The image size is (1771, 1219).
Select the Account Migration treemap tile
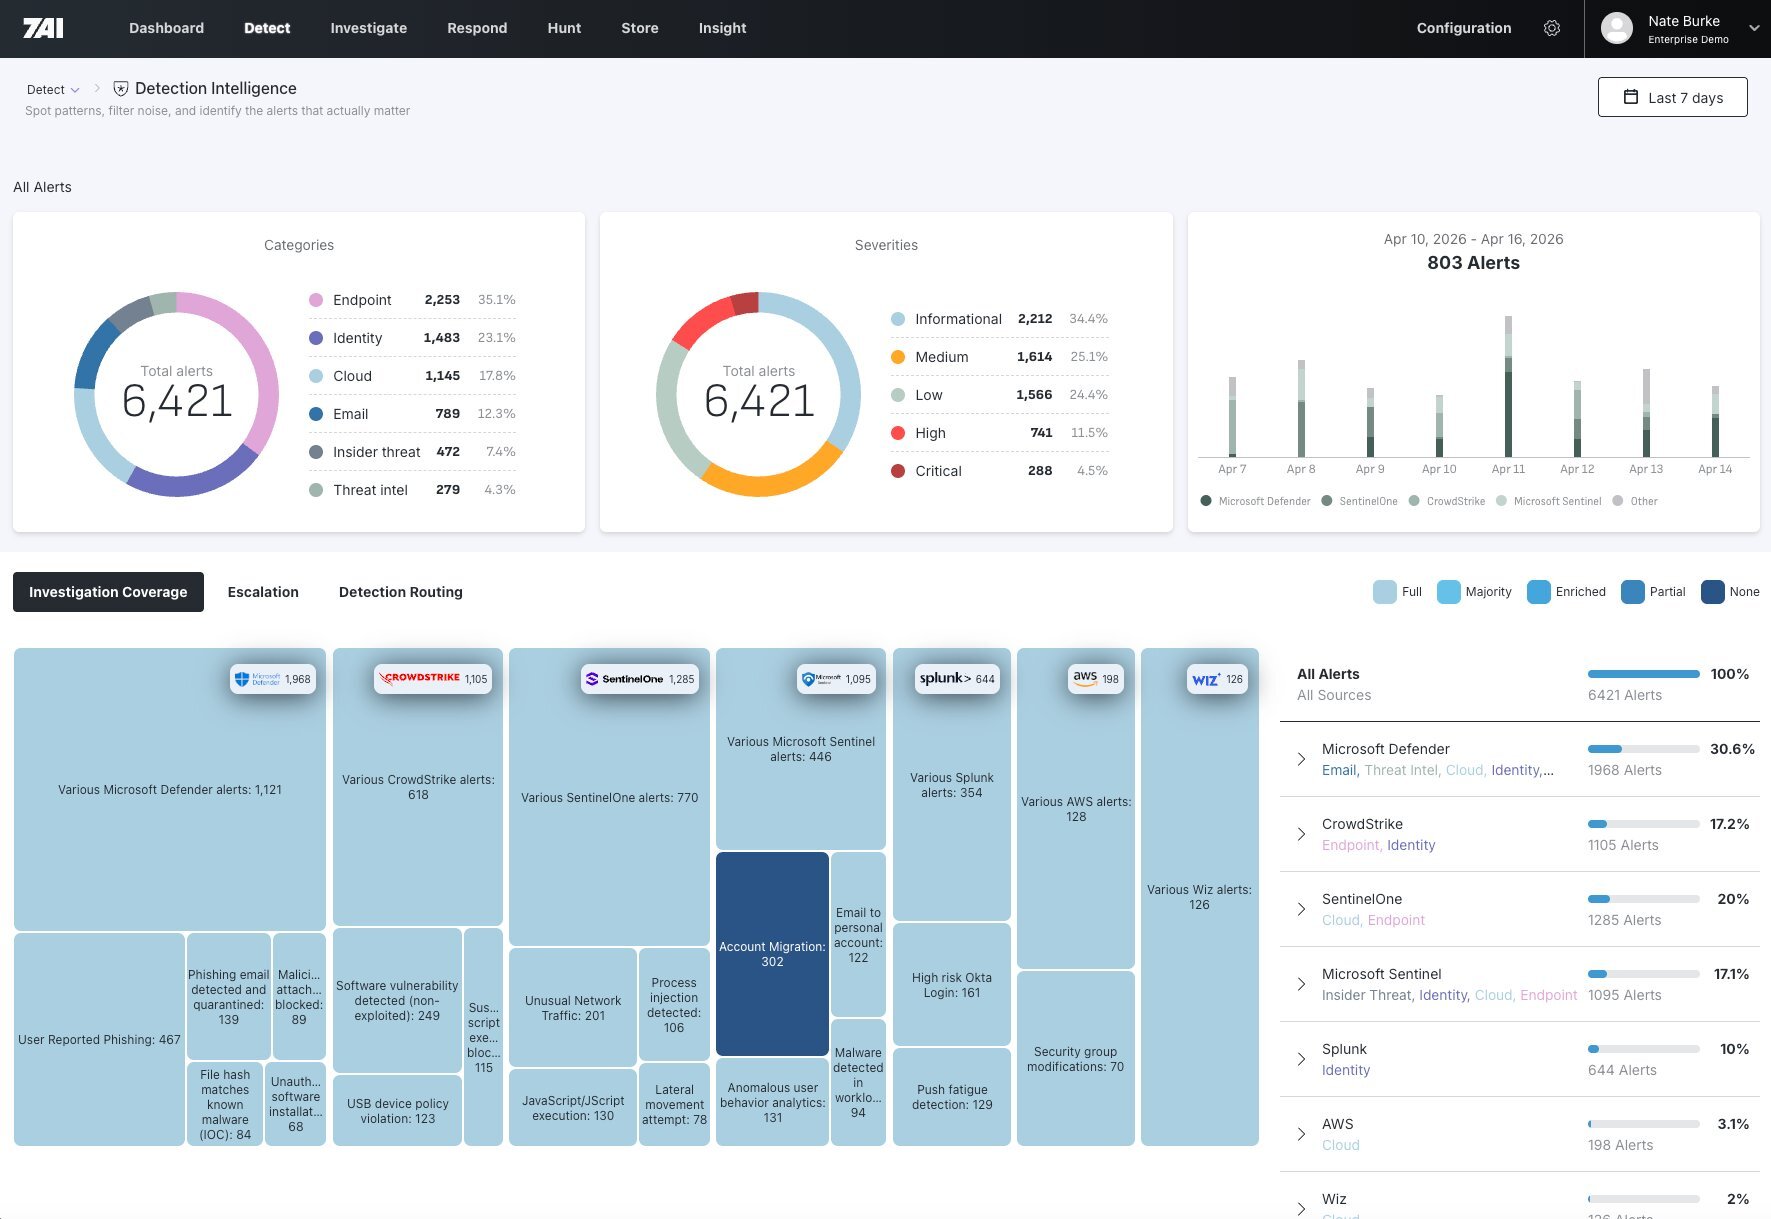click(772, 954)
